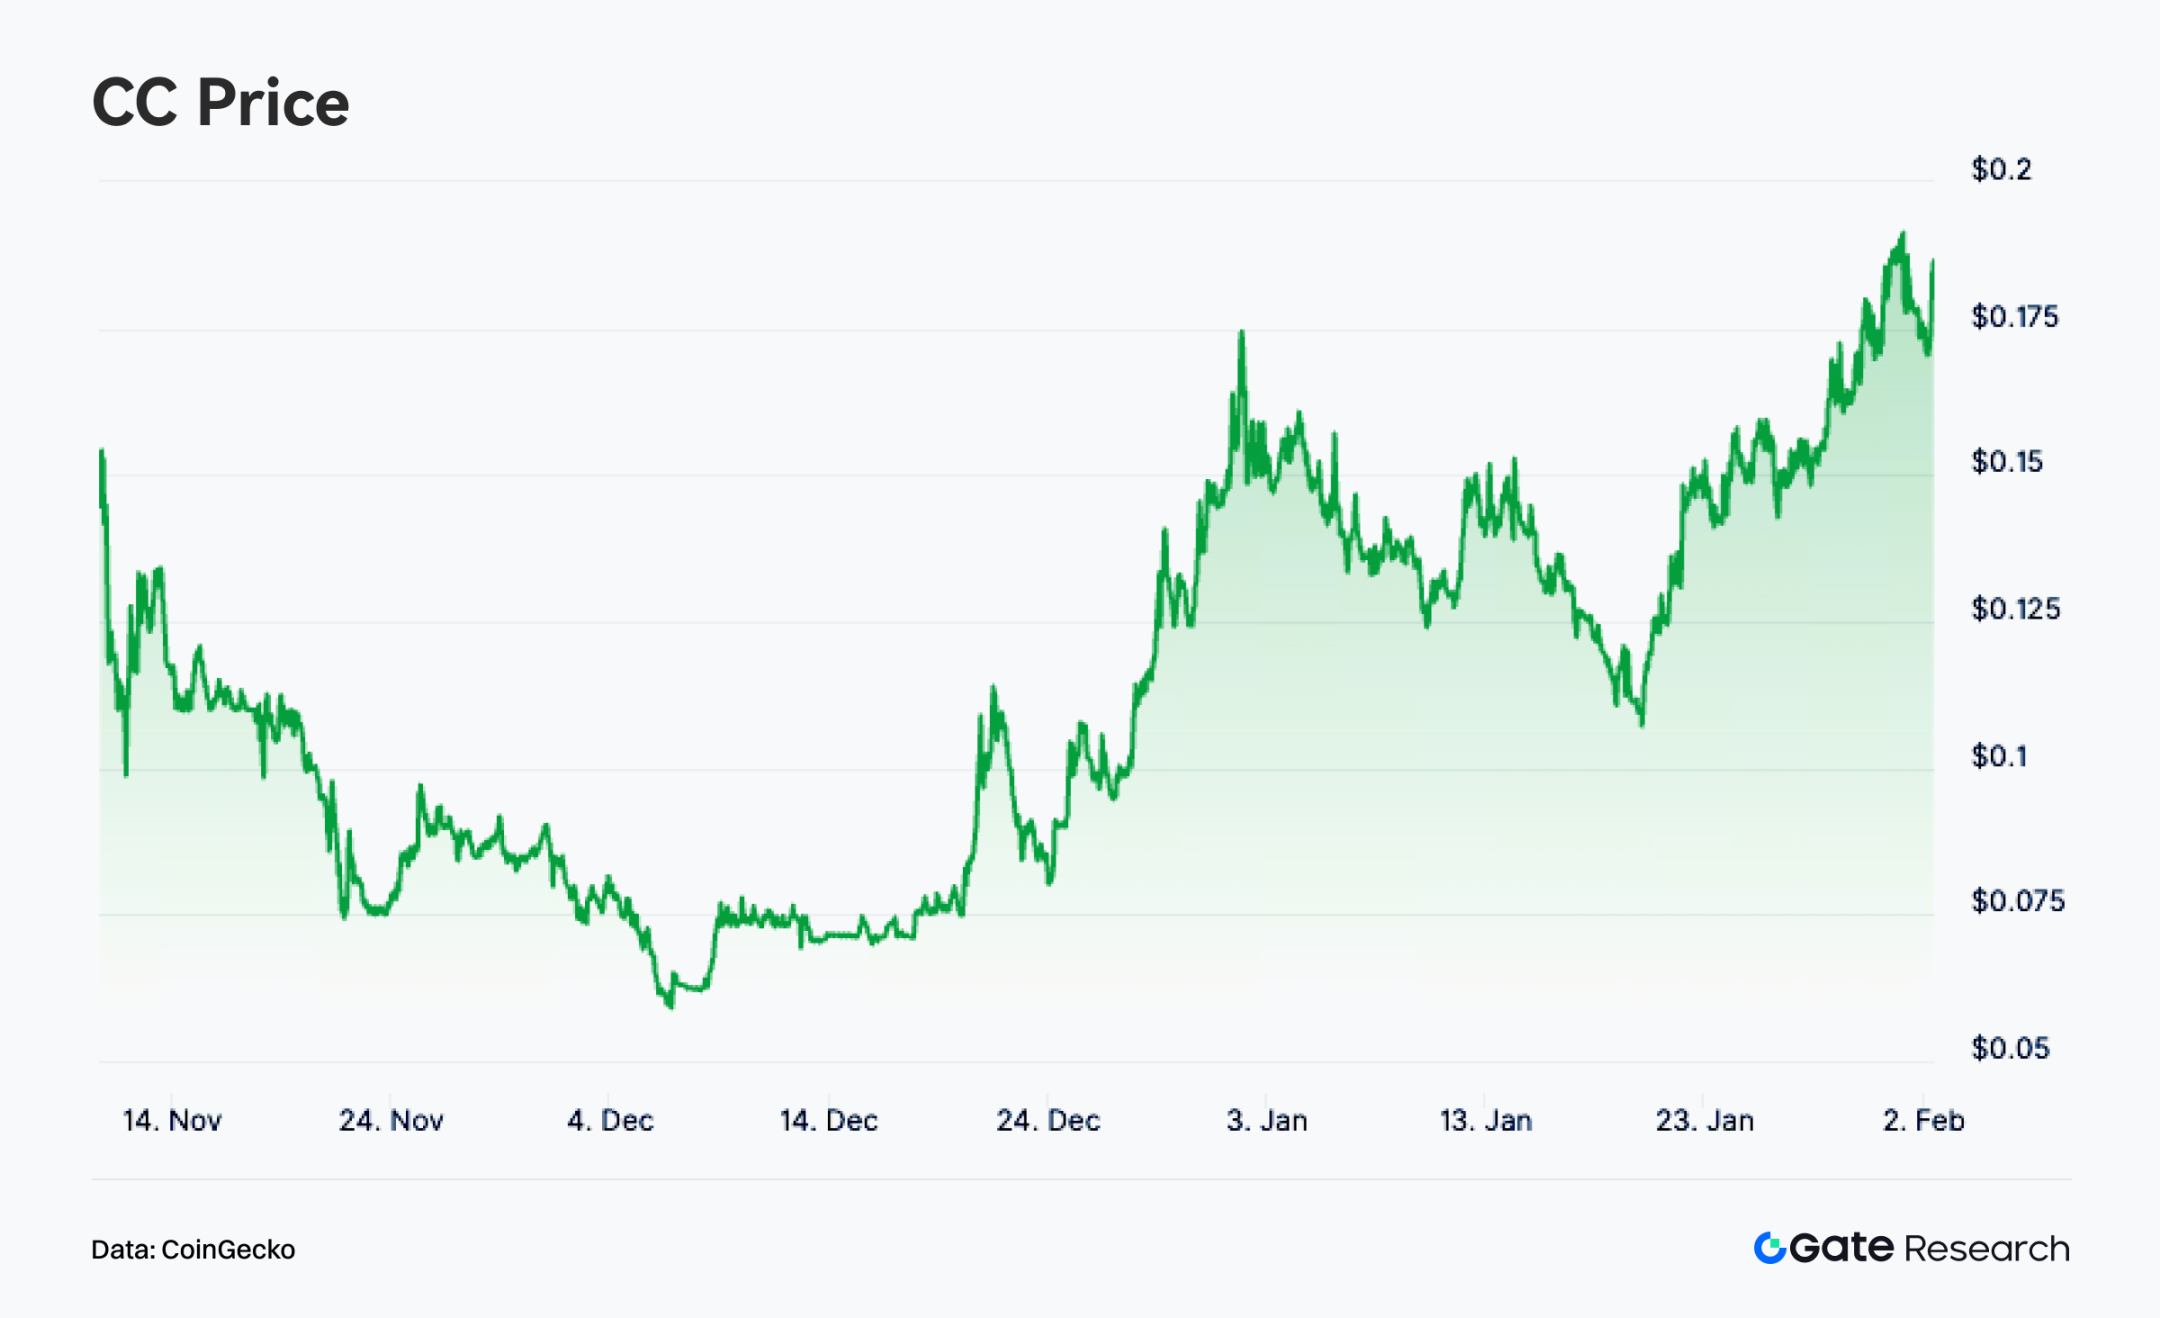The width and height of the screenshot is (2160, 1318).
Task: Click the Data: CoinGecko source label
Action: tap(193, 1249)
